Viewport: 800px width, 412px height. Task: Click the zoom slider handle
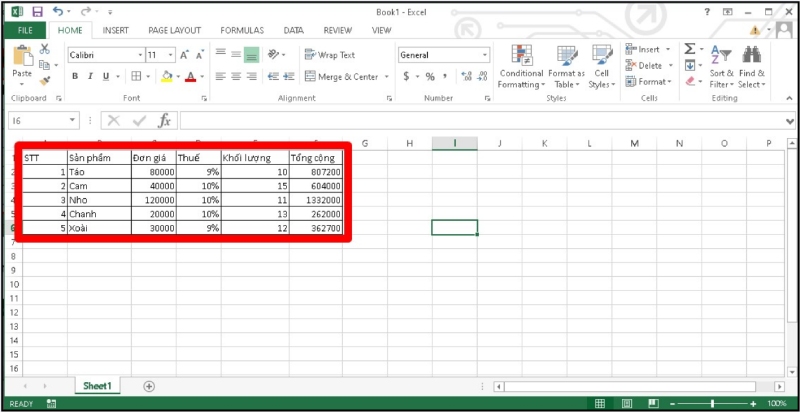point(712,403)
